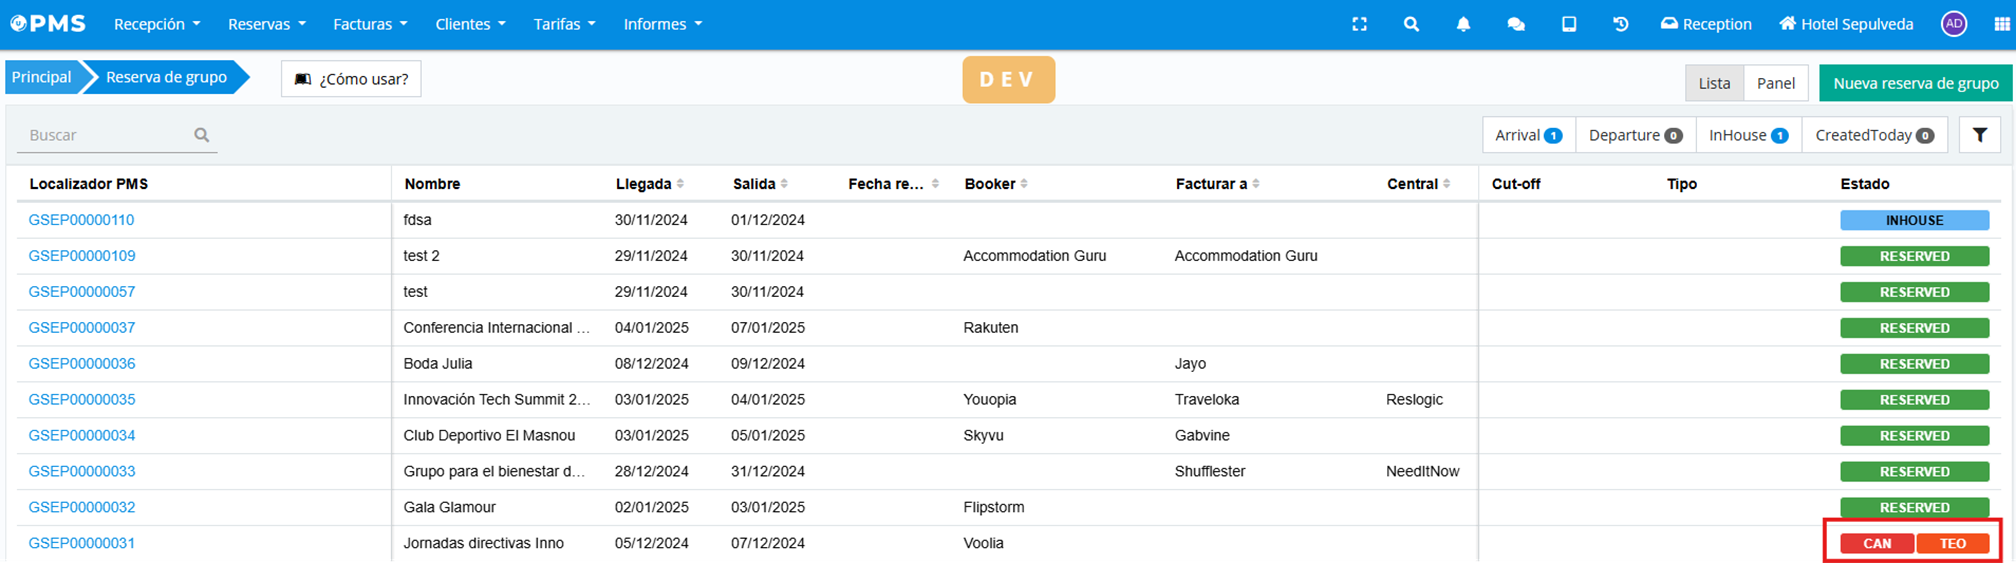The height and width of the screenshot is (563, 2016).
Task: Toggle the InHouse quick filter
Action: [x=1748, y=135]
